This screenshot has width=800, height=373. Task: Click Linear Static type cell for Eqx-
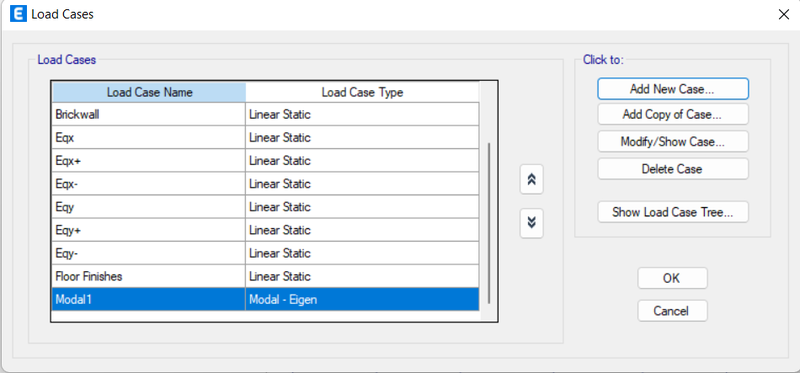pos(362,184)
